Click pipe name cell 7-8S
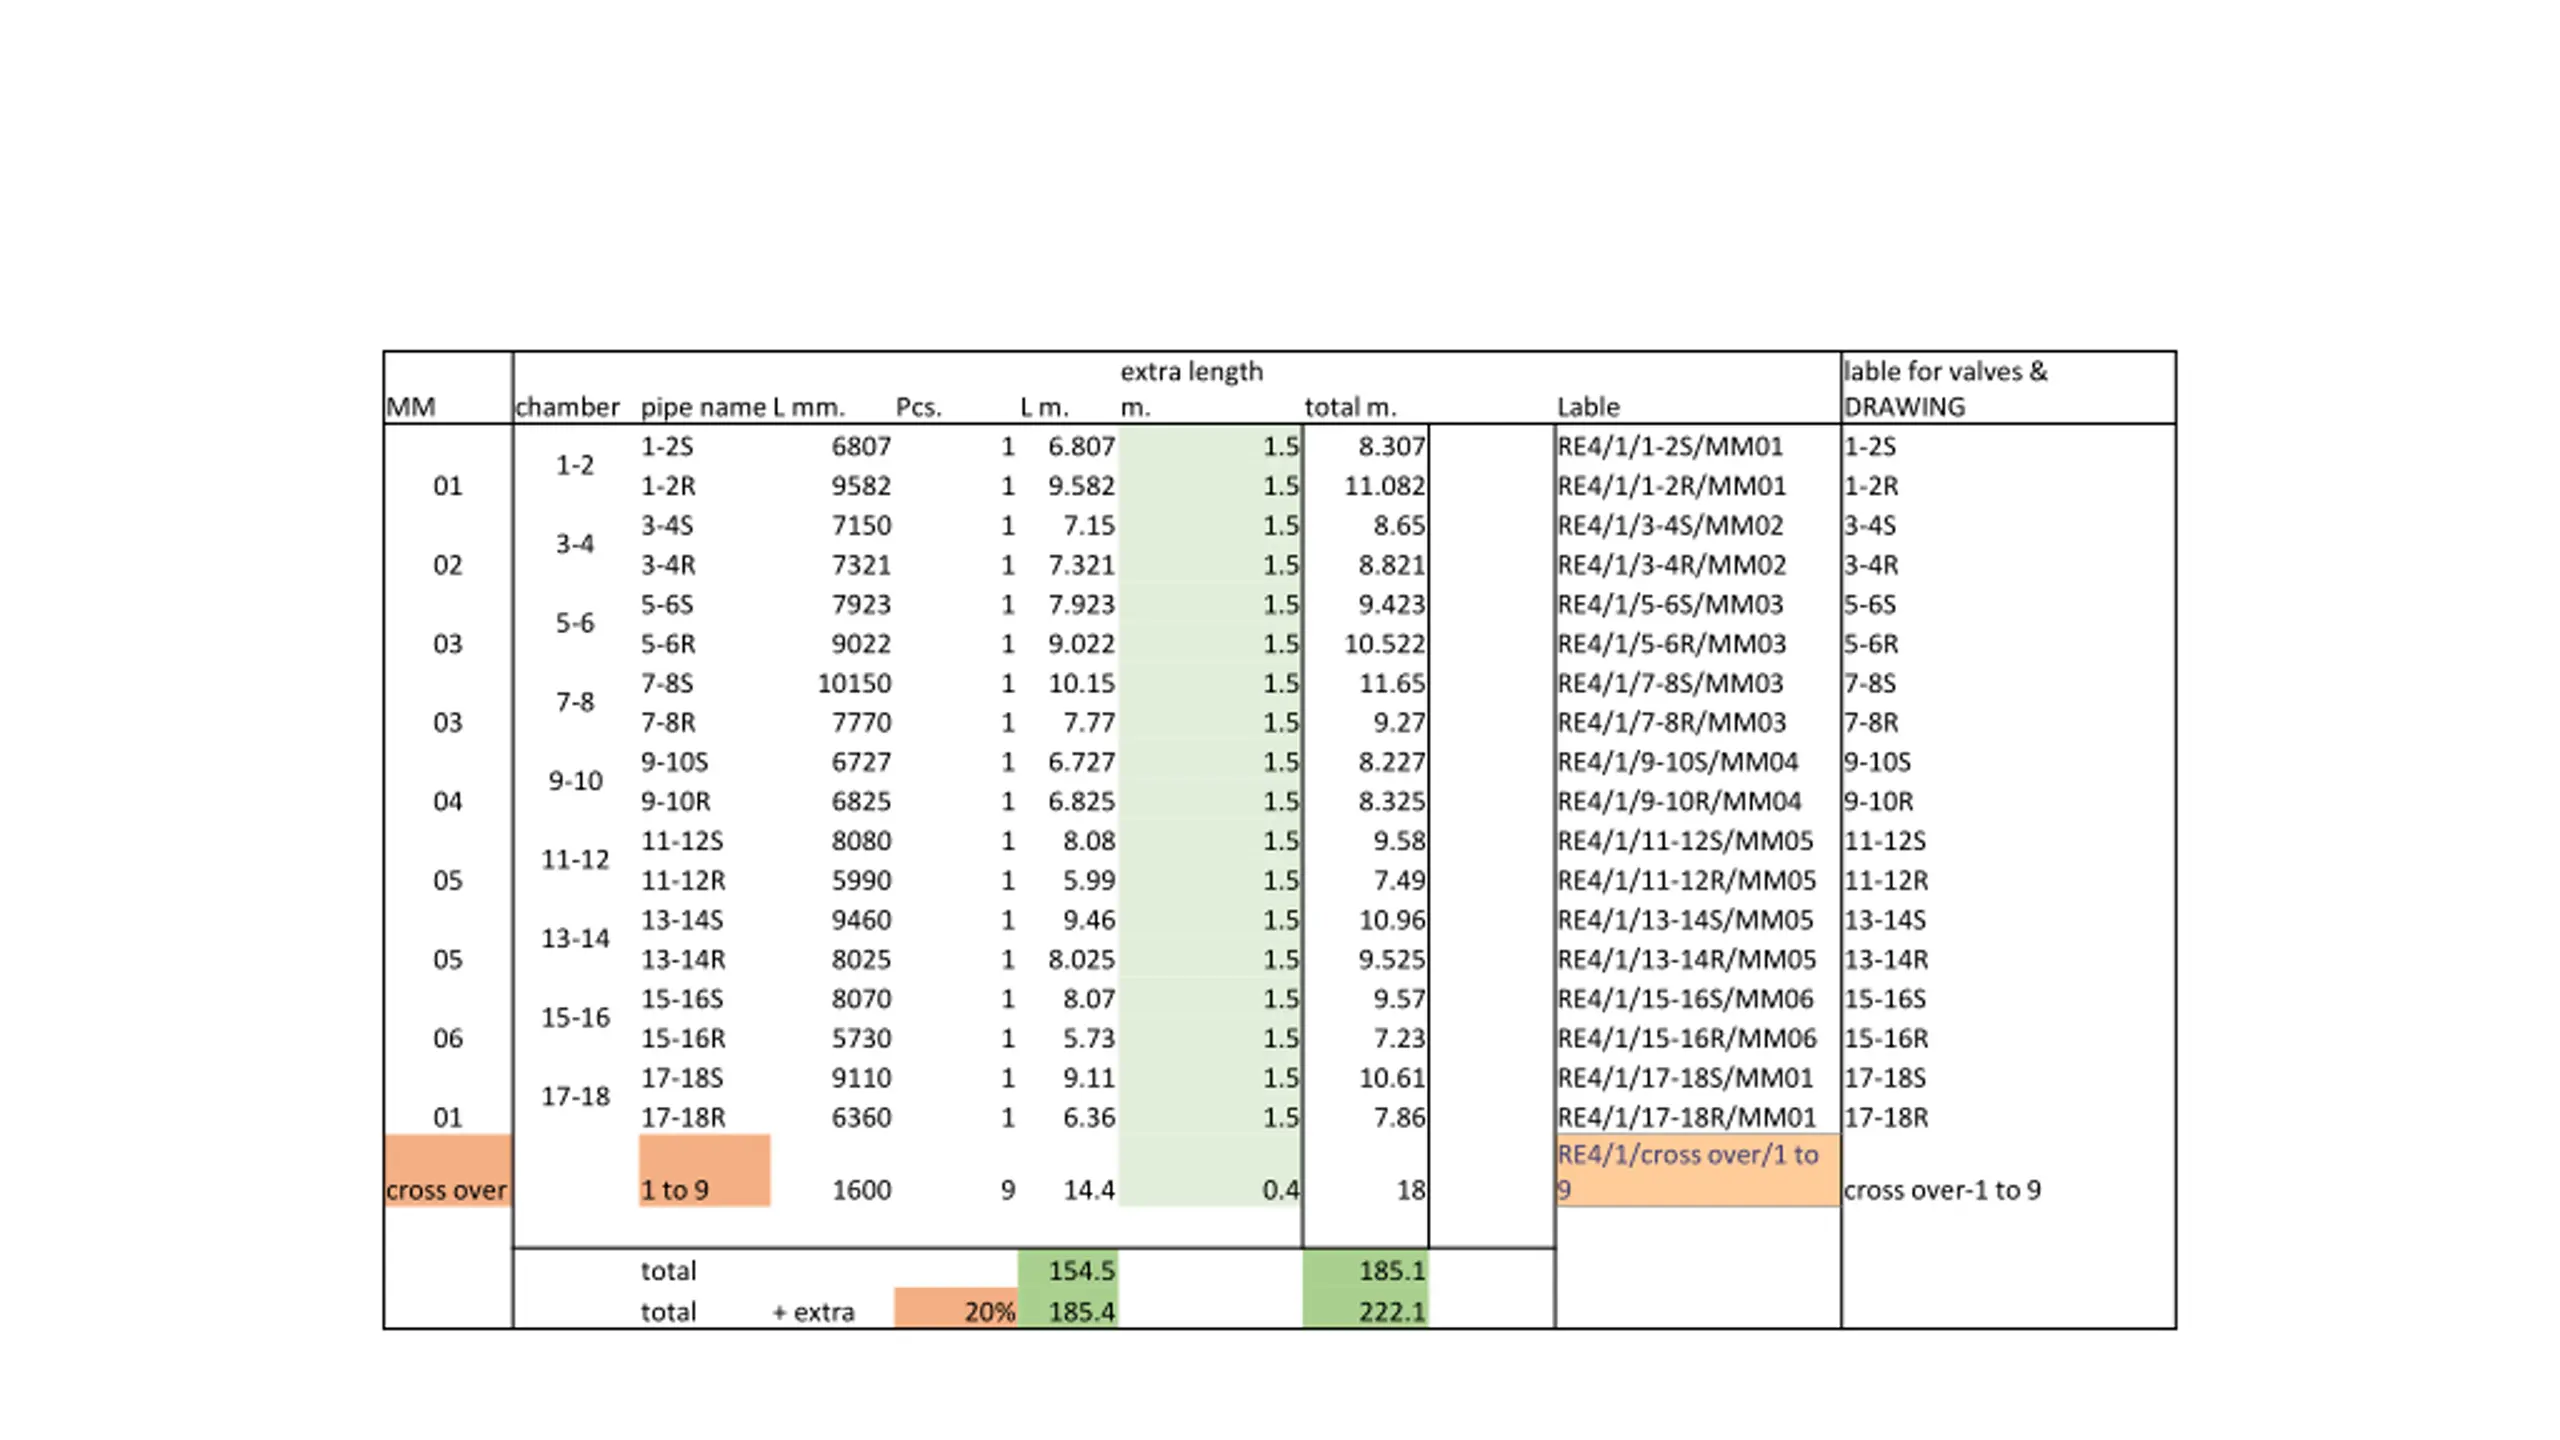Screen dimensions: 2560x1440 click(667, 683)
